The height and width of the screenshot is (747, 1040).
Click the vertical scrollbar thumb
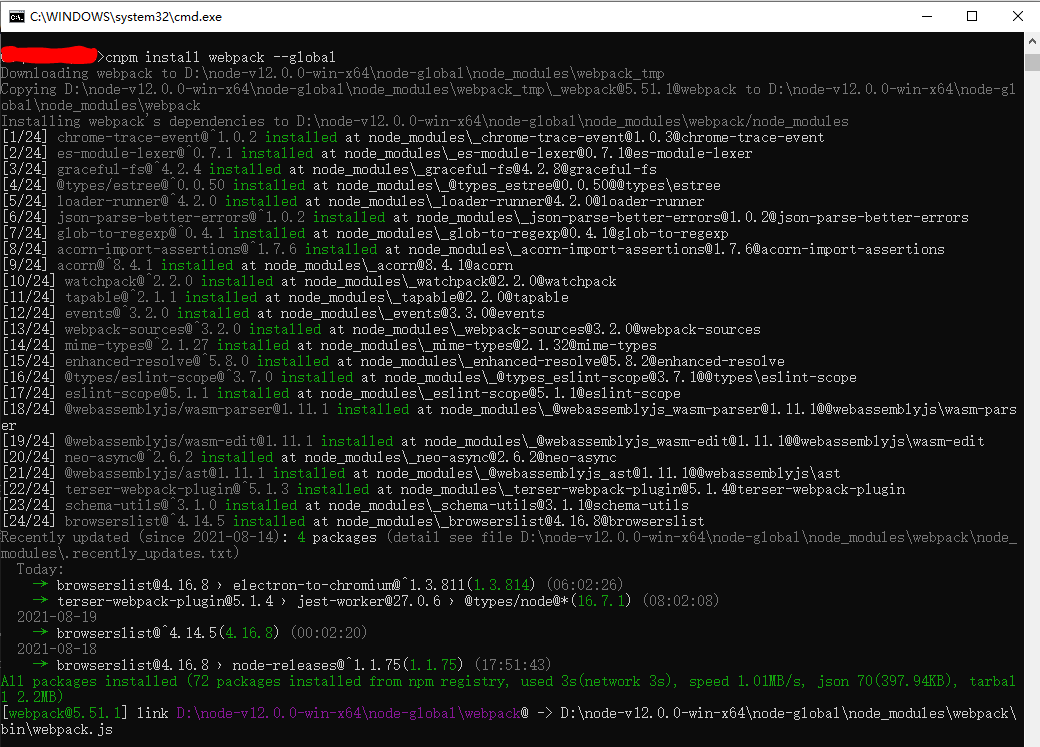(x=1032, y=62)
